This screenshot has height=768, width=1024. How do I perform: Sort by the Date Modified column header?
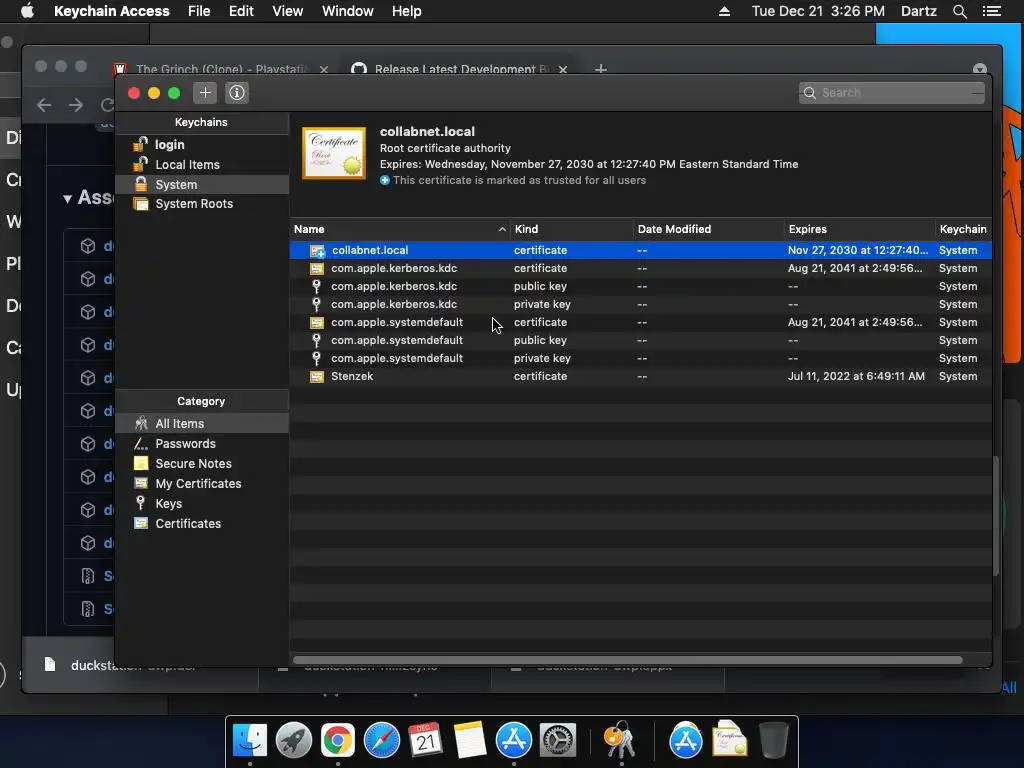point(709,229)
